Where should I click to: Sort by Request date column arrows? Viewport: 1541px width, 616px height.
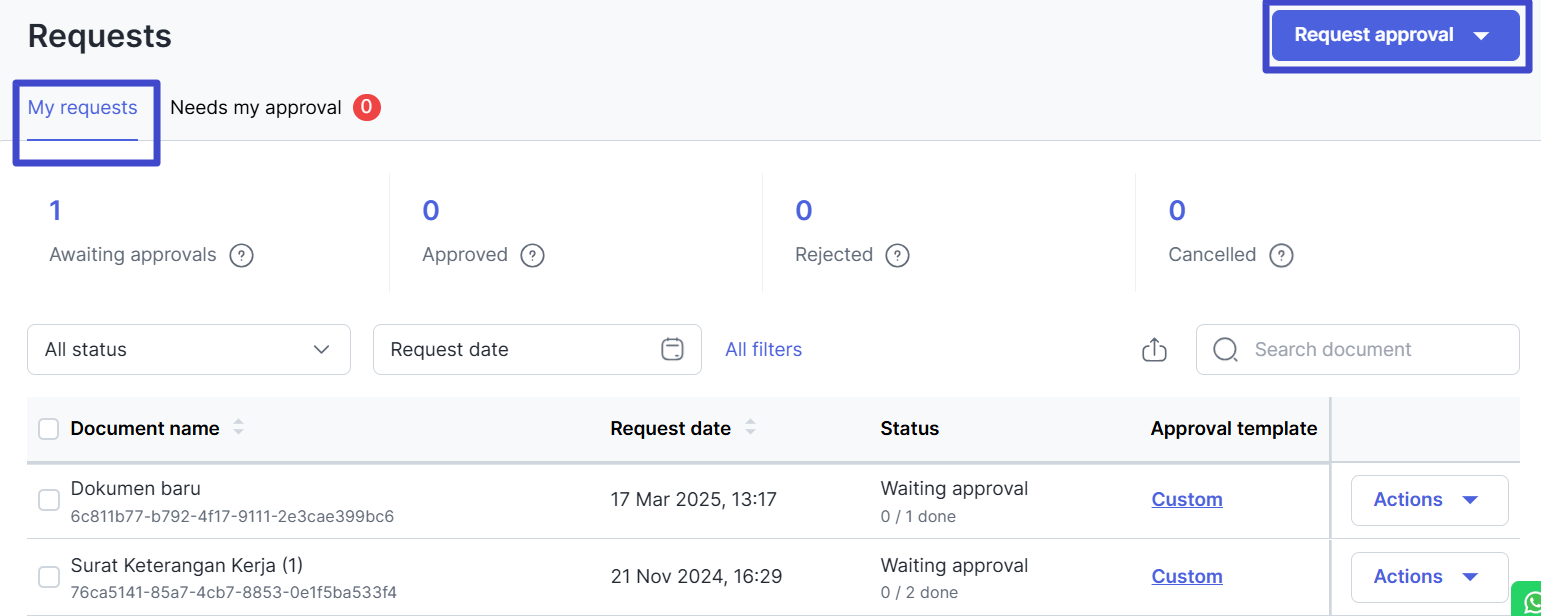[x=750, y=428]
